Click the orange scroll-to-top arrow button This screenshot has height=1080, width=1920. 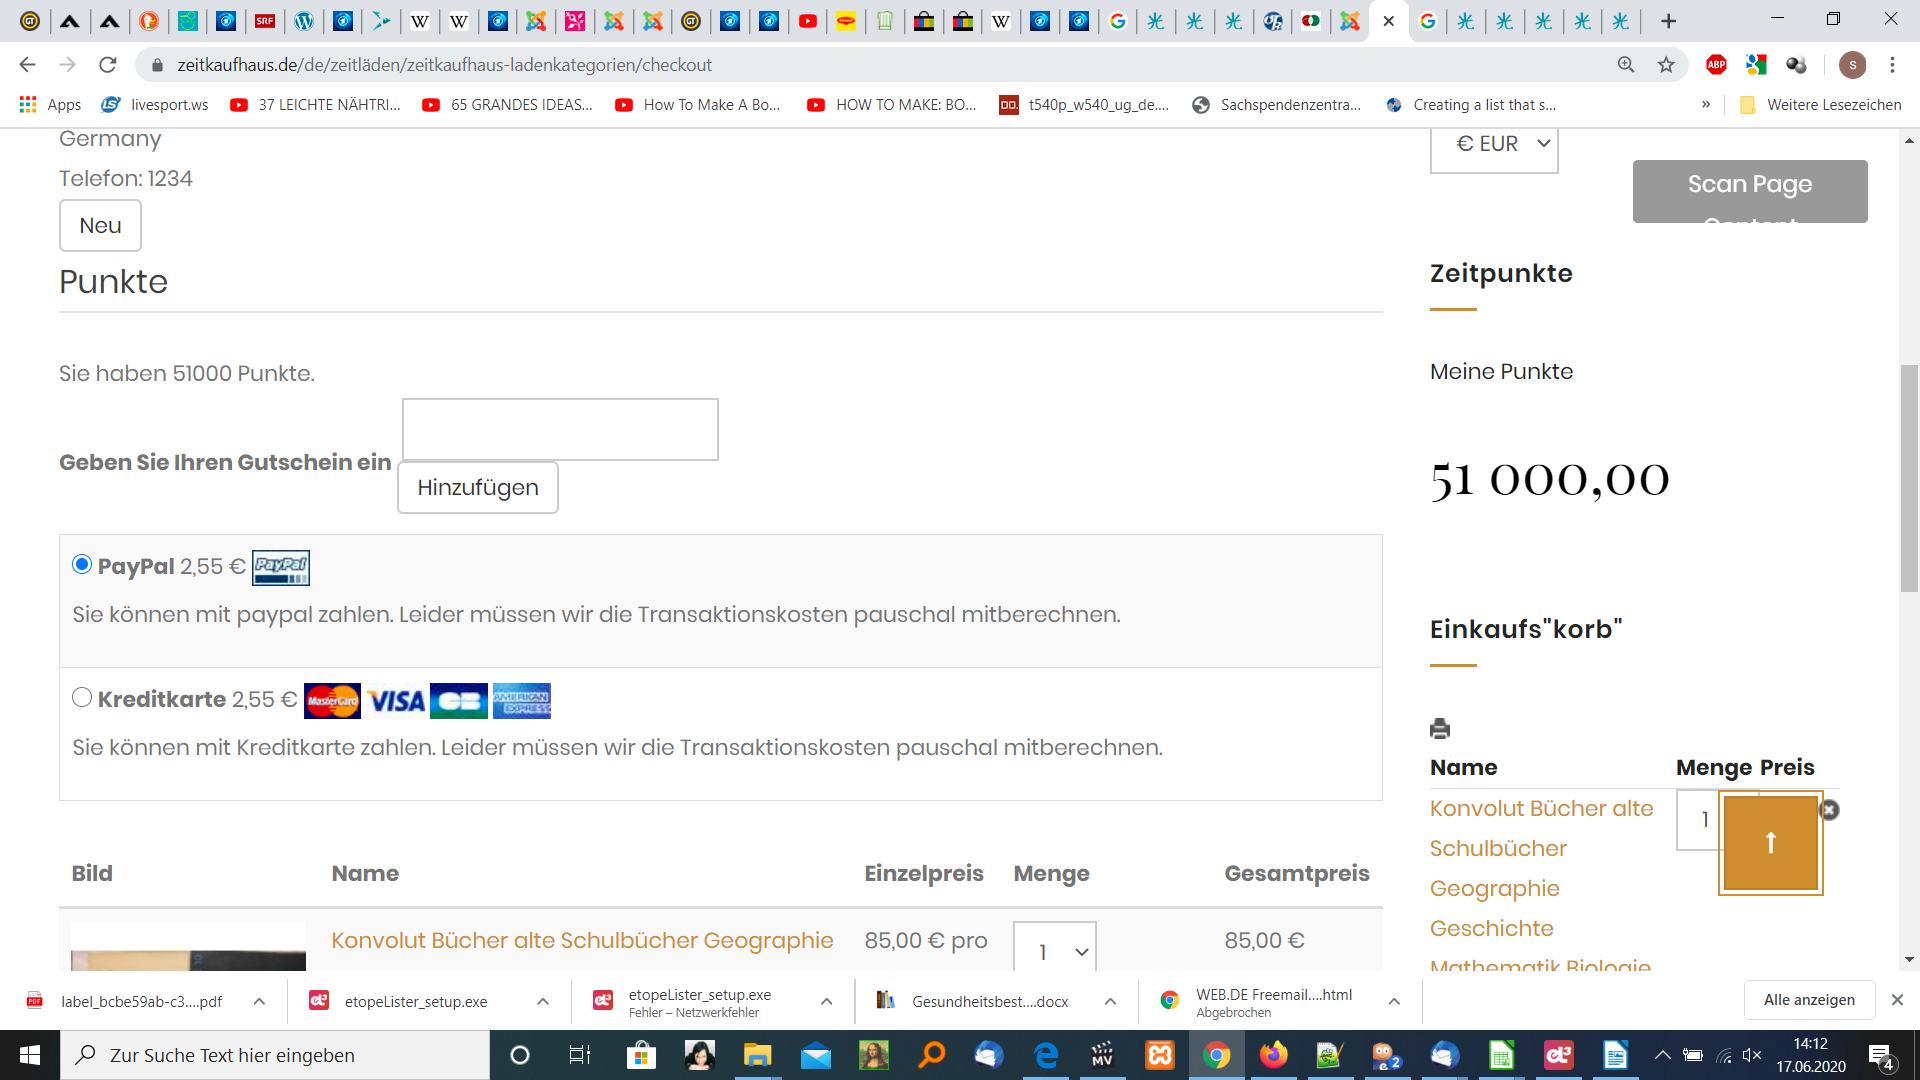click(1770, 842)
